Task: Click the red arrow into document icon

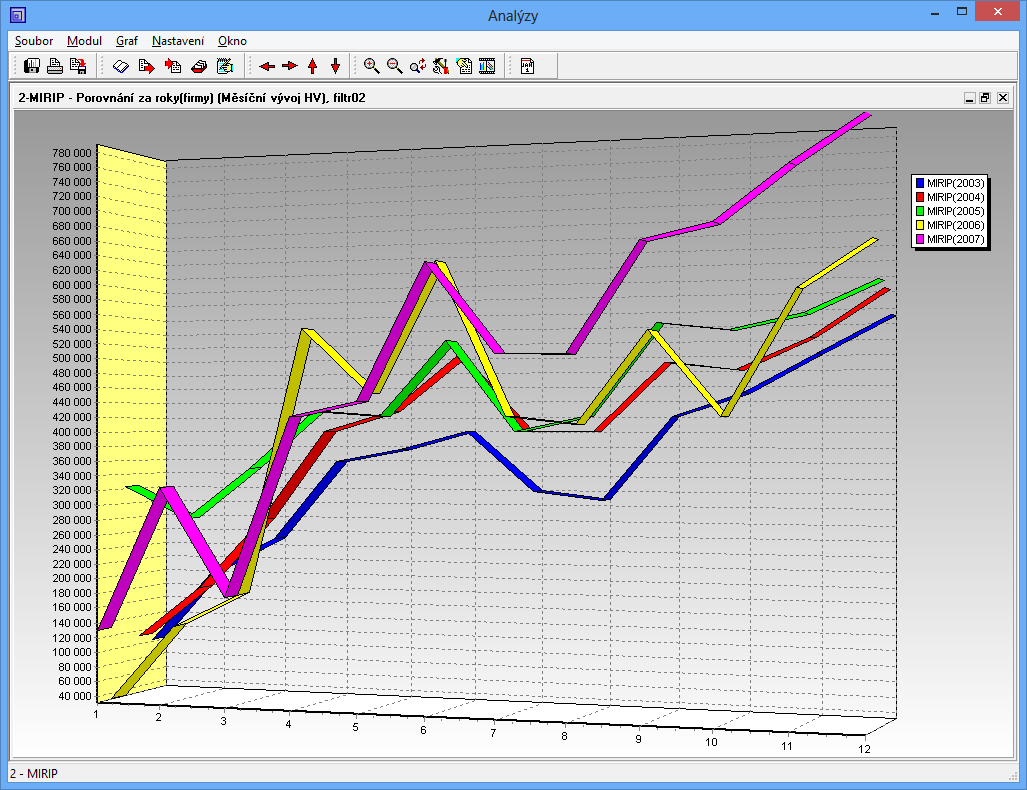Action: pos(173,66)
